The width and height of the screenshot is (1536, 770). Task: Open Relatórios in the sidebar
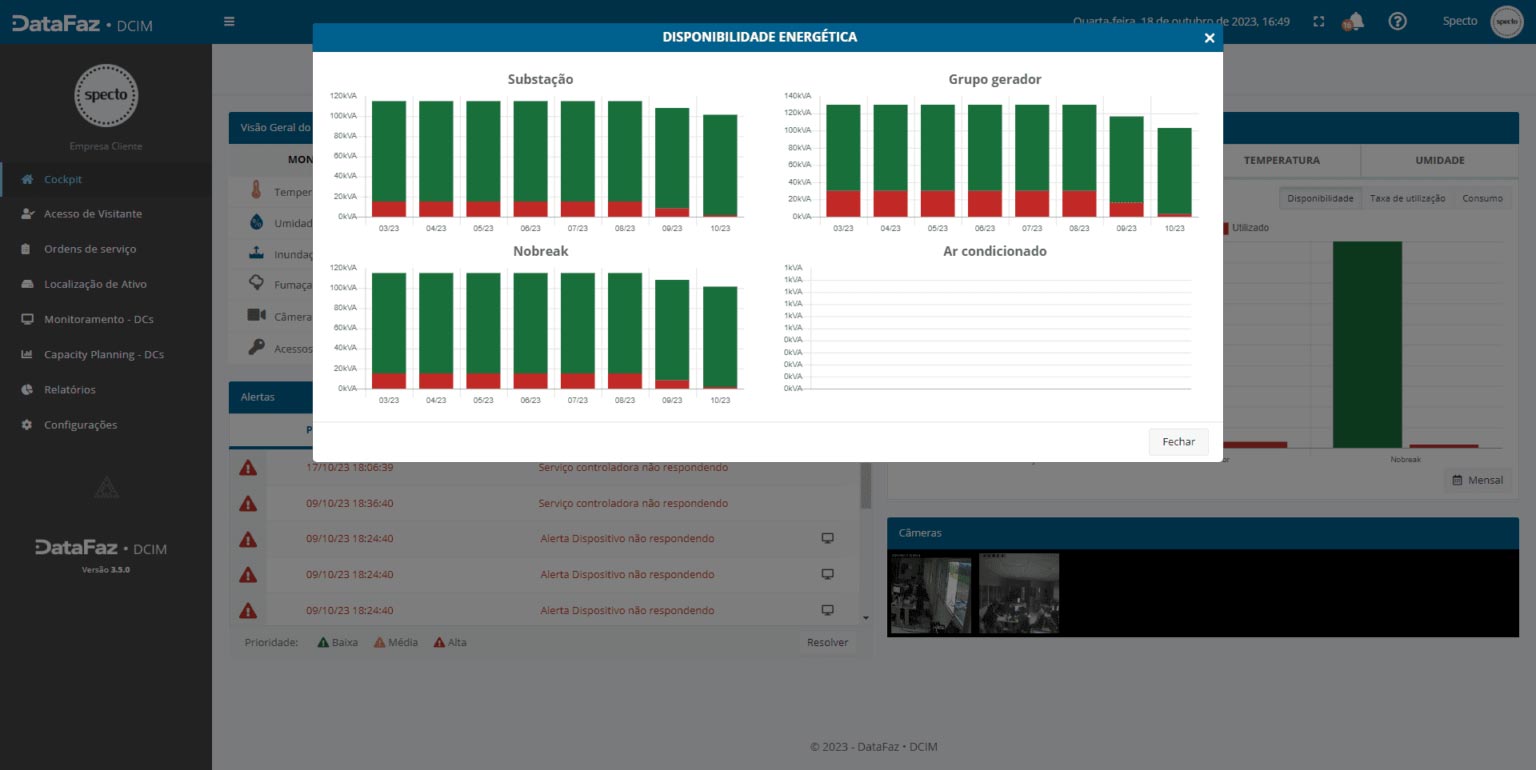70,390
